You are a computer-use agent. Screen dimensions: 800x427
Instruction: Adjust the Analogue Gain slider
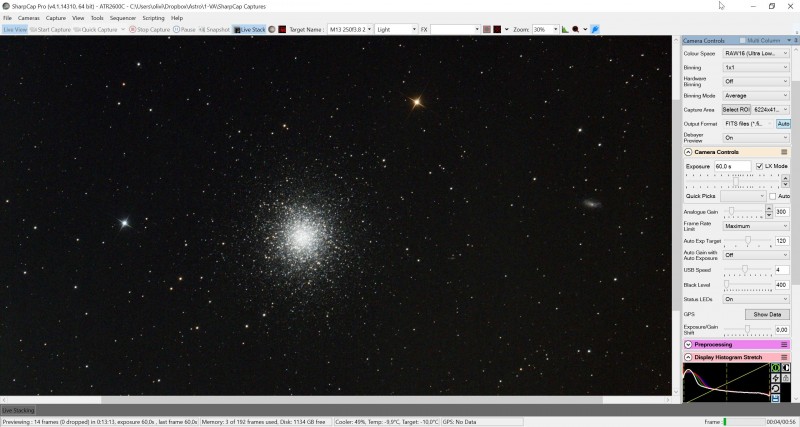tap(731, 211)
